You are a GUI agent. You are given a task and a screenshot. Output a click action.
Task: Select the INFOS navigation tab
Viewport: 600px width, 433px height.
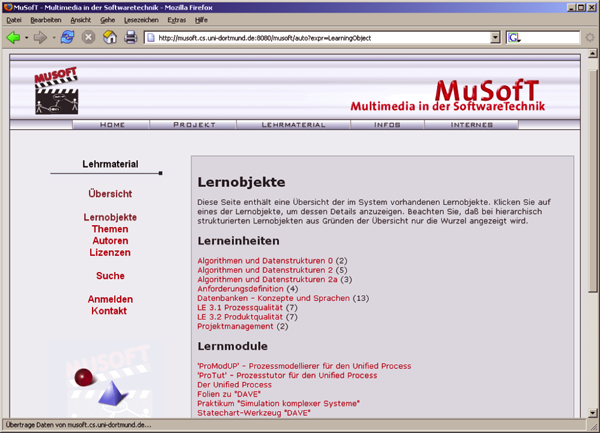(x=387, y=125)
